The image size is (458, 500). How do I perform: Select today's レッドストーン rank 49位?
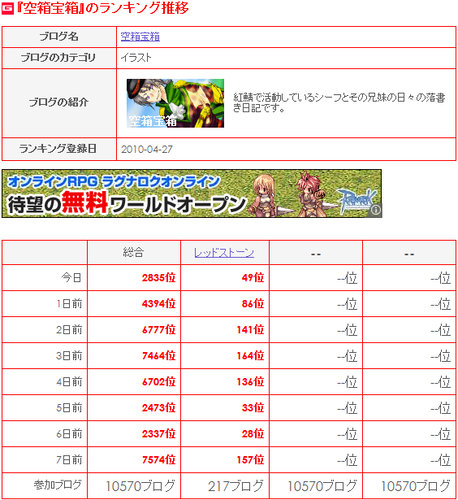pyautogui.click(x=253, y=278)
